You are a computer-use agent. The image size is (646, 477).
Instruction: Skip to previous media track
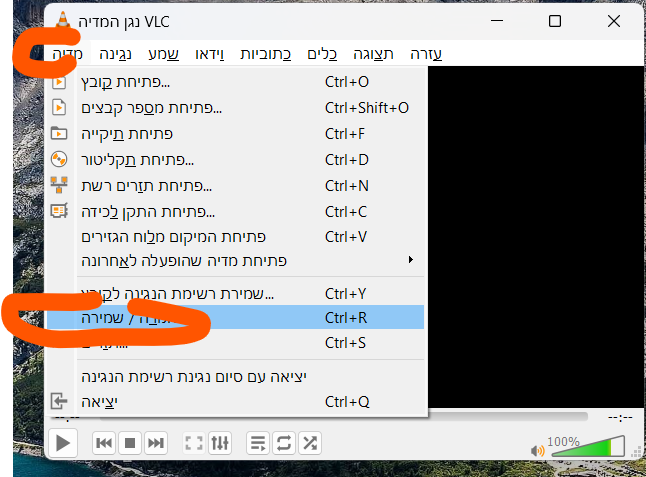coord(104,443)
